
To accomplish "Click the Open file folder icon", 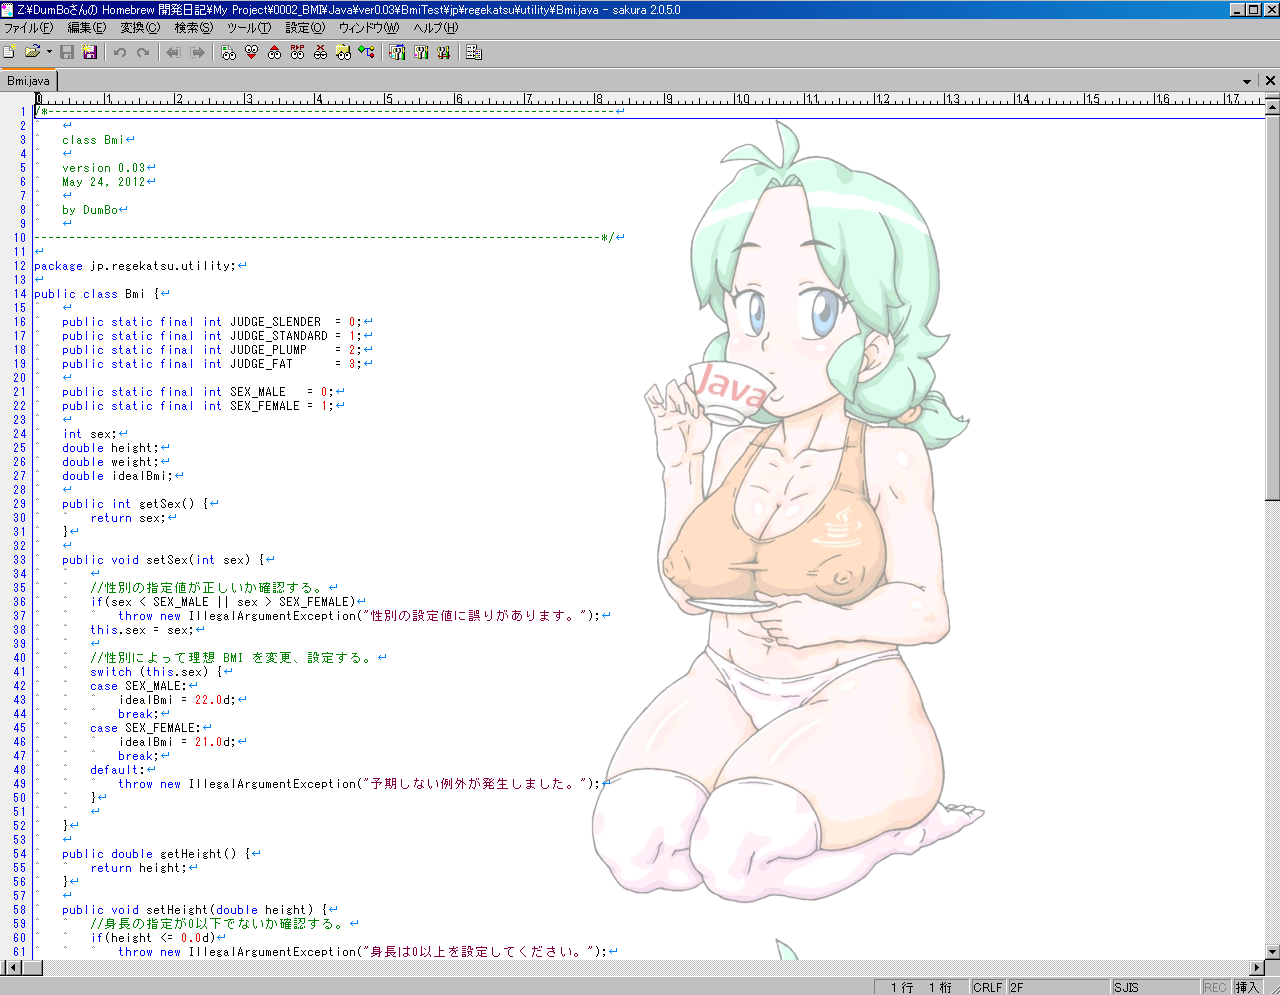I will 32,52.
